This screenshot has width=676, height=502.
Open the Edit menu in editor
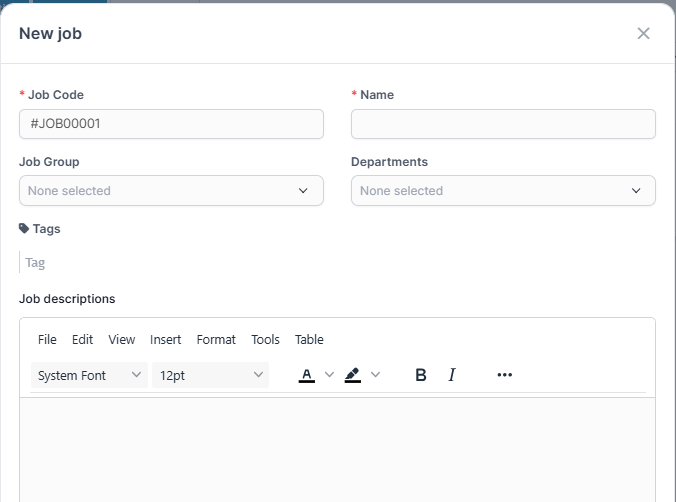tap(82, 340)
